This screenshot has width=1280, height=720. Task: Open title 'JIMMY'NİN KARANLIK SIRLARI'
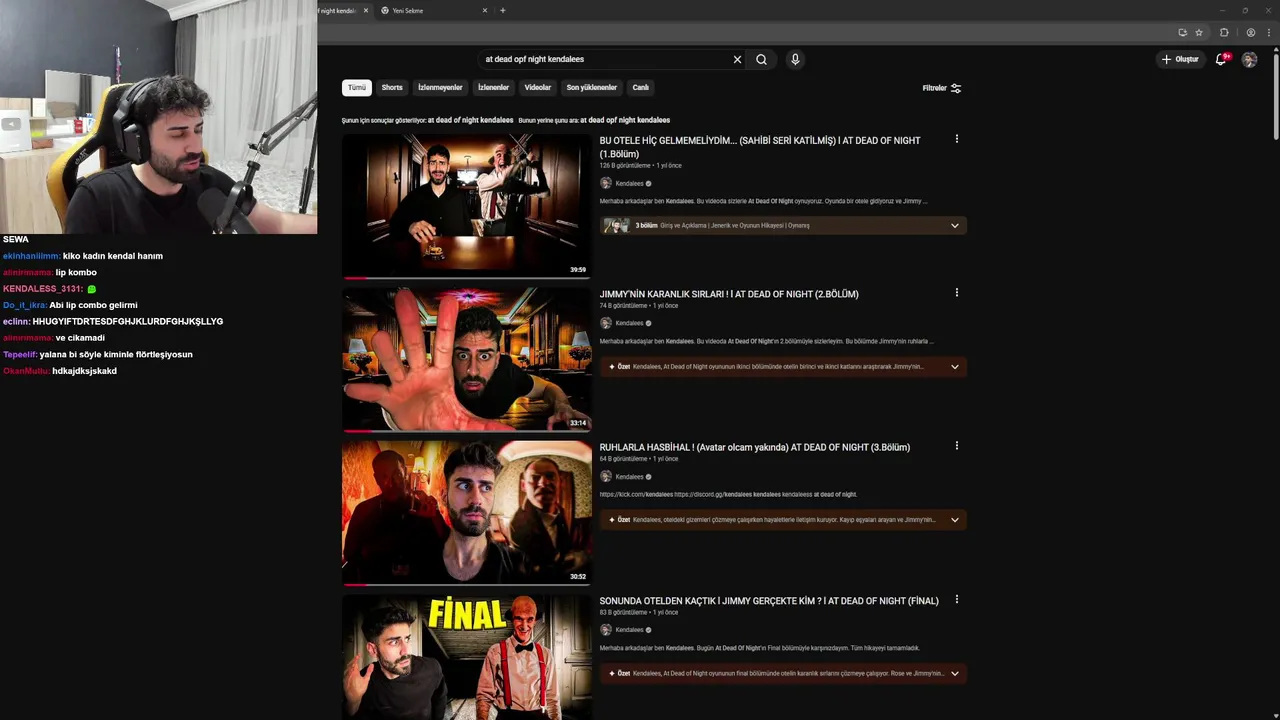729,294
